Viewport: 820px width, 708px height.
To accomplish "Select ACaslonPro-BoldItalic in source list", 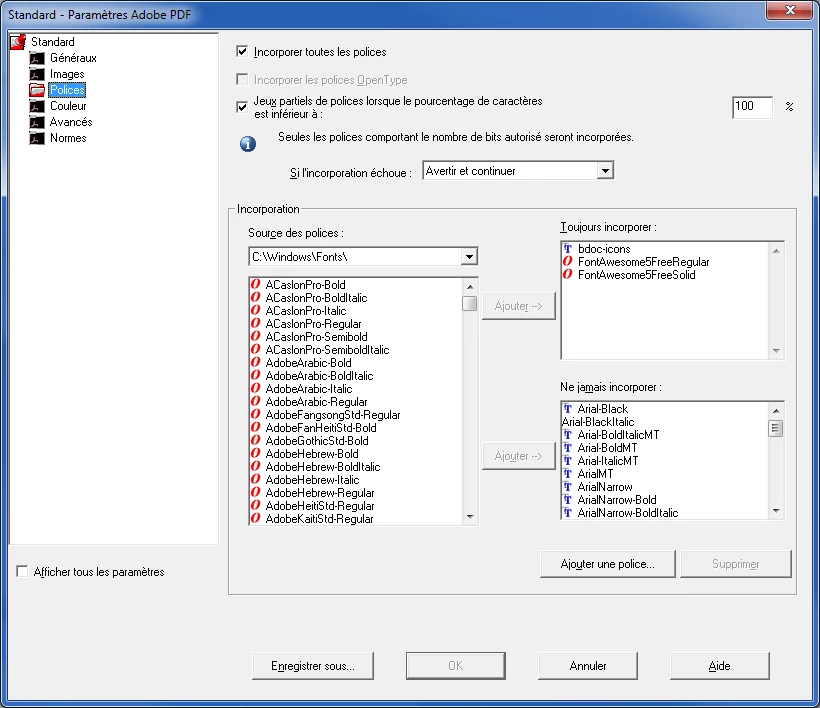I will coord(316,298).
